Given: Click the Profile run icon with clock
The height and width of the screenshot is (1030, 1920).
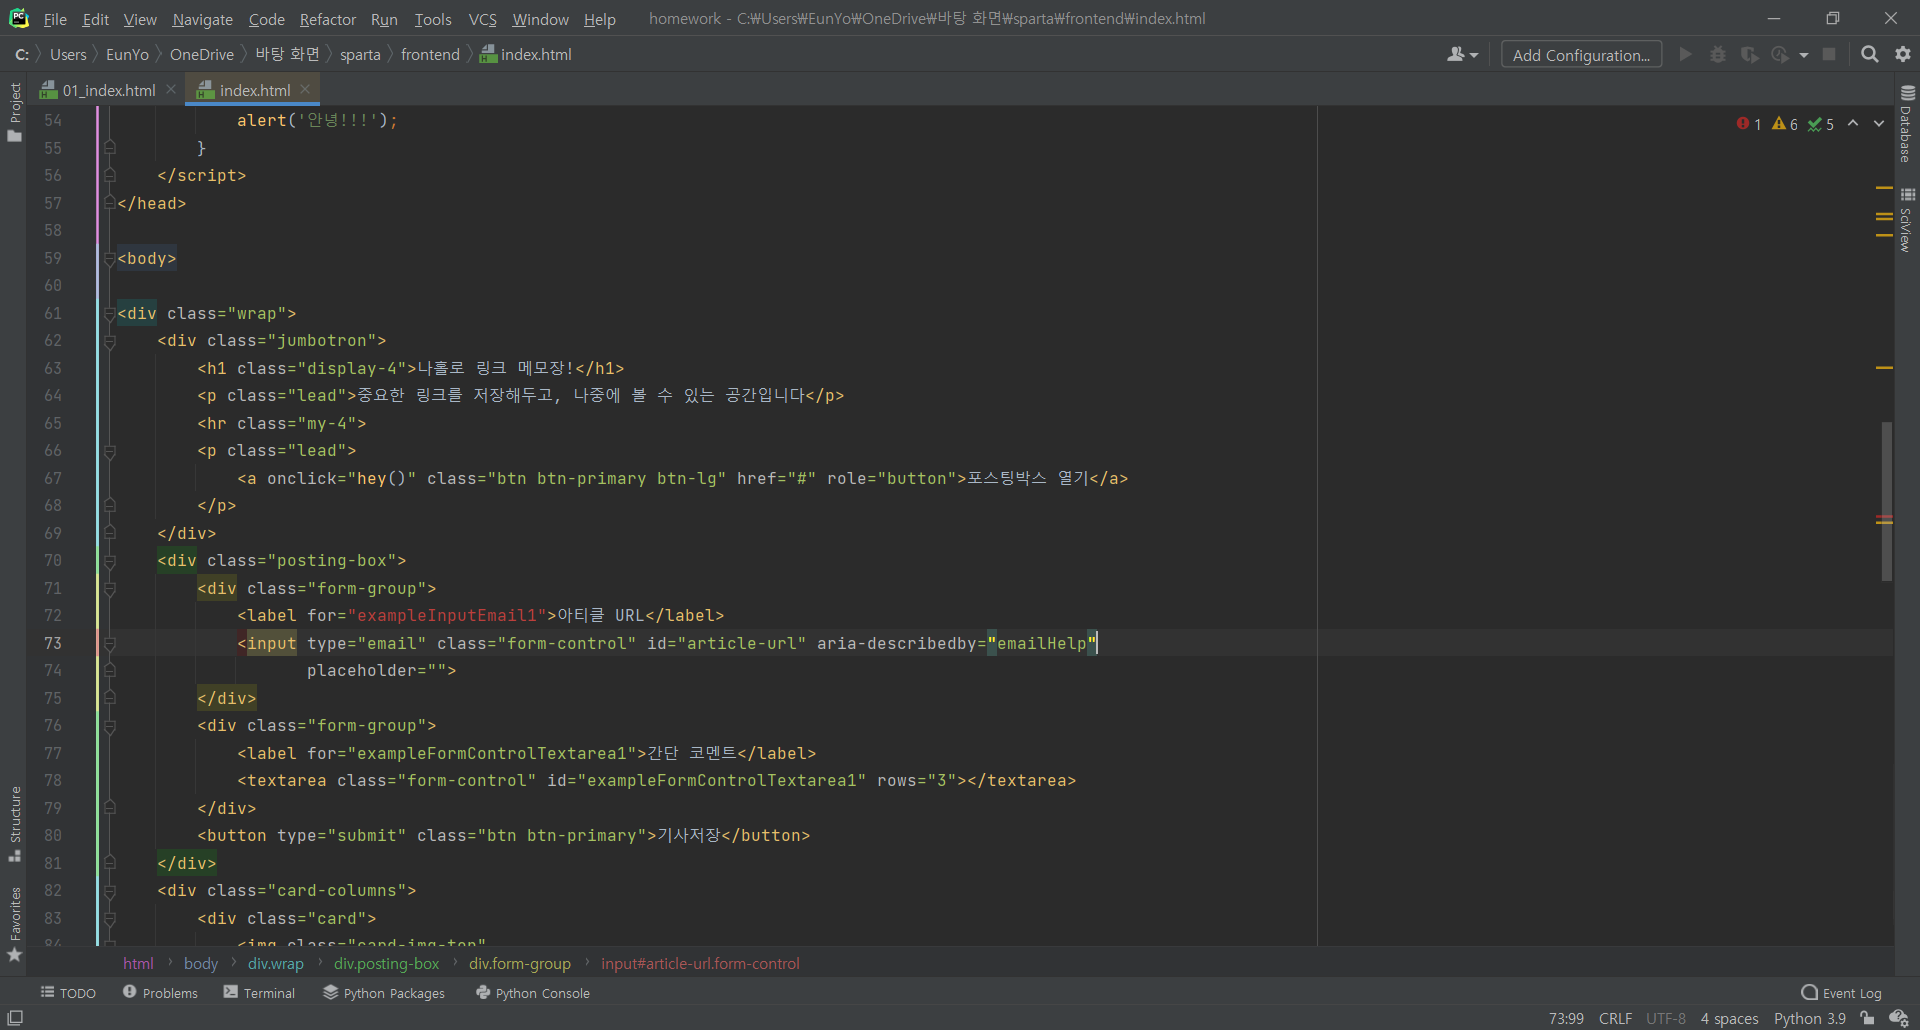Looking at the screenshot, I should [x=1780, y=55].
